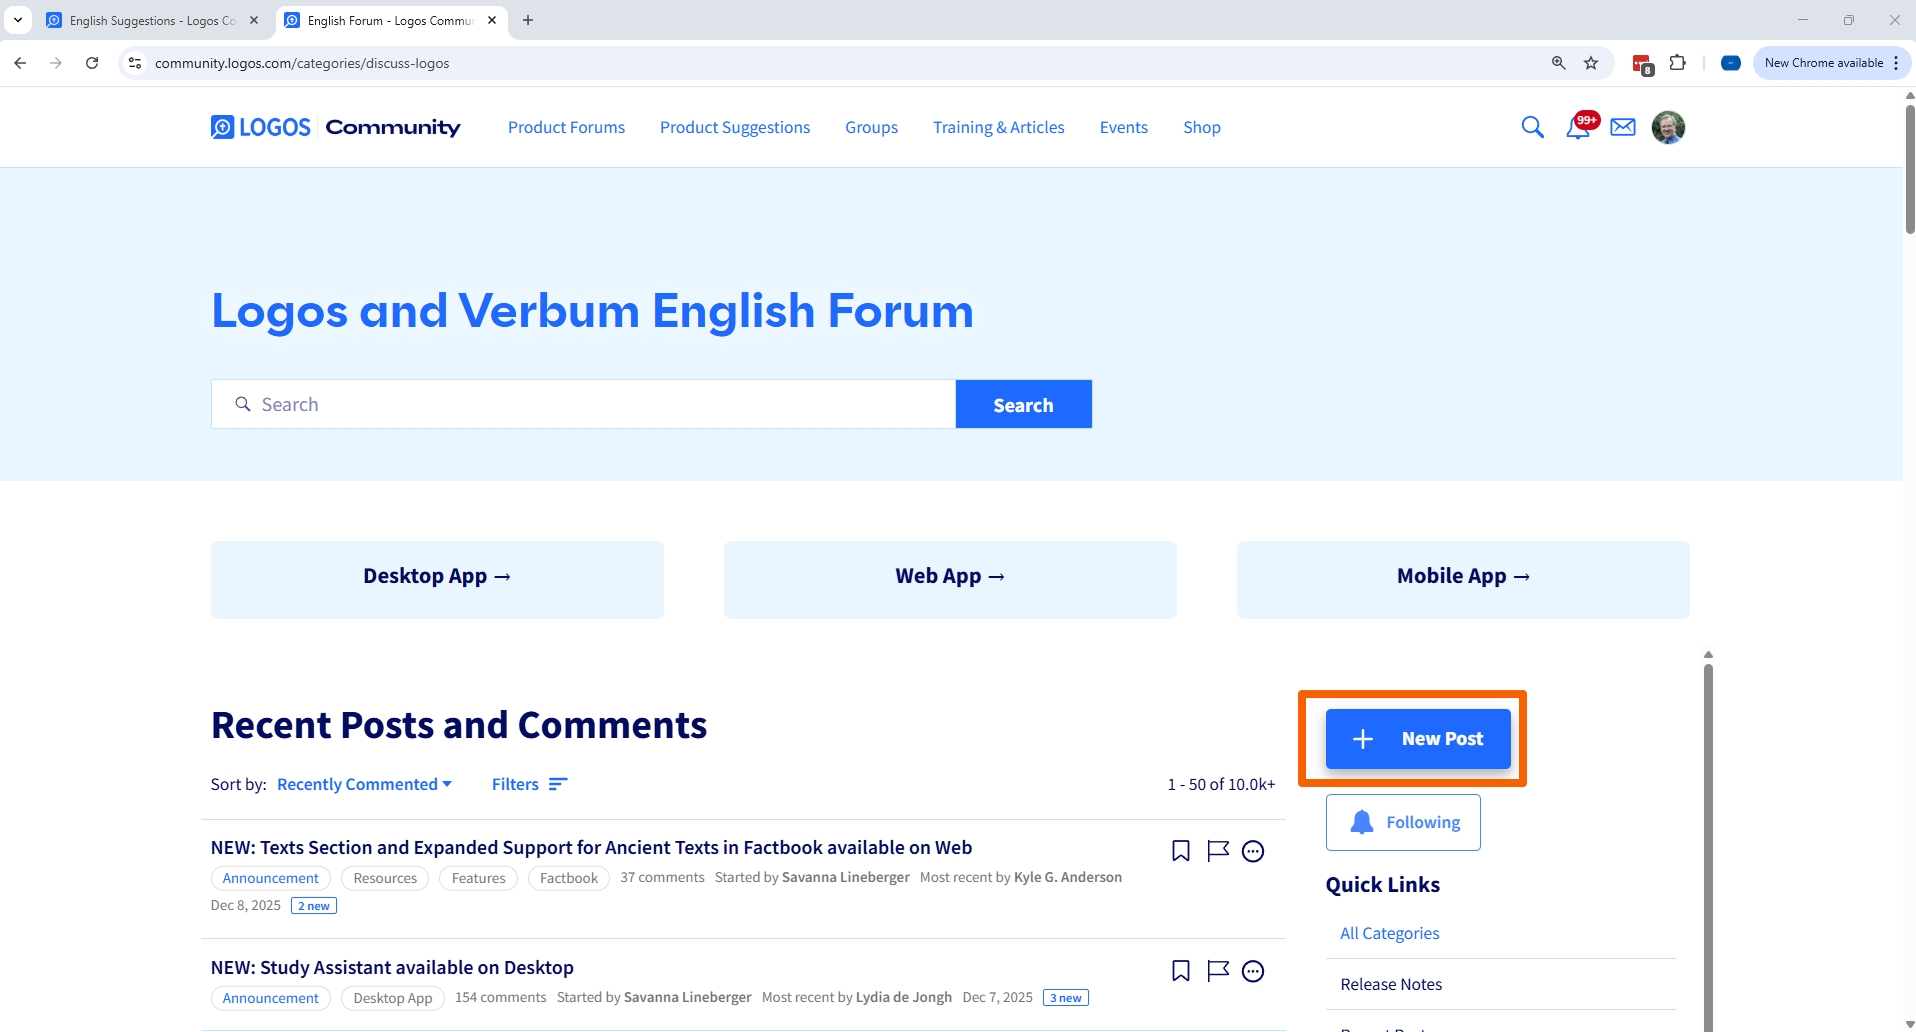Click the blue pill extension icon in the toolbar
This screenshot has height=1032, width=1916.
click(1731, 63)
